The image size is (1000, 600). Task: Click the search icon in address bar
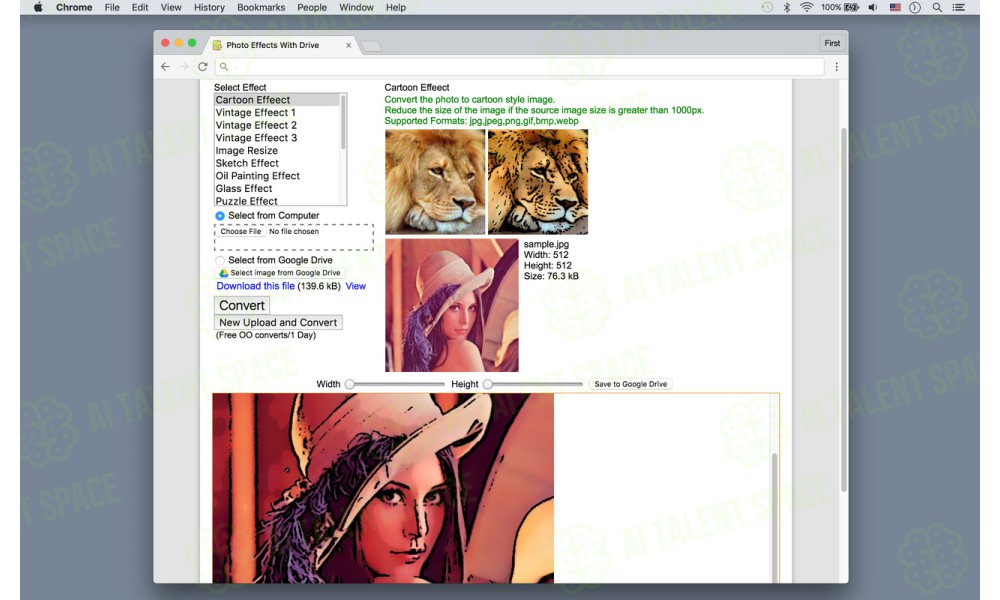[224, 66]
